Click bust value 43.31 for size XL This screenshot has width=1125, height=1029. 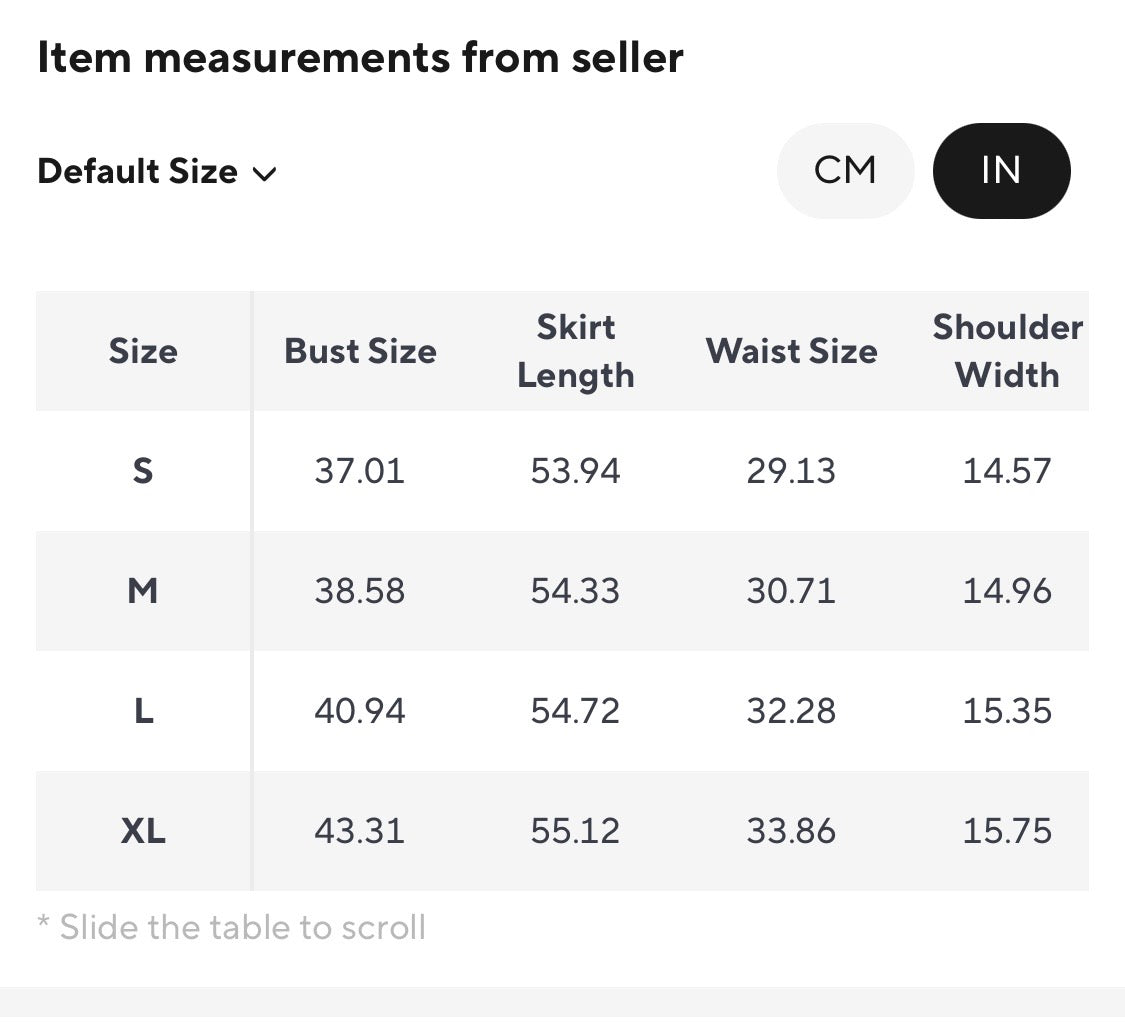pos(359,831)
